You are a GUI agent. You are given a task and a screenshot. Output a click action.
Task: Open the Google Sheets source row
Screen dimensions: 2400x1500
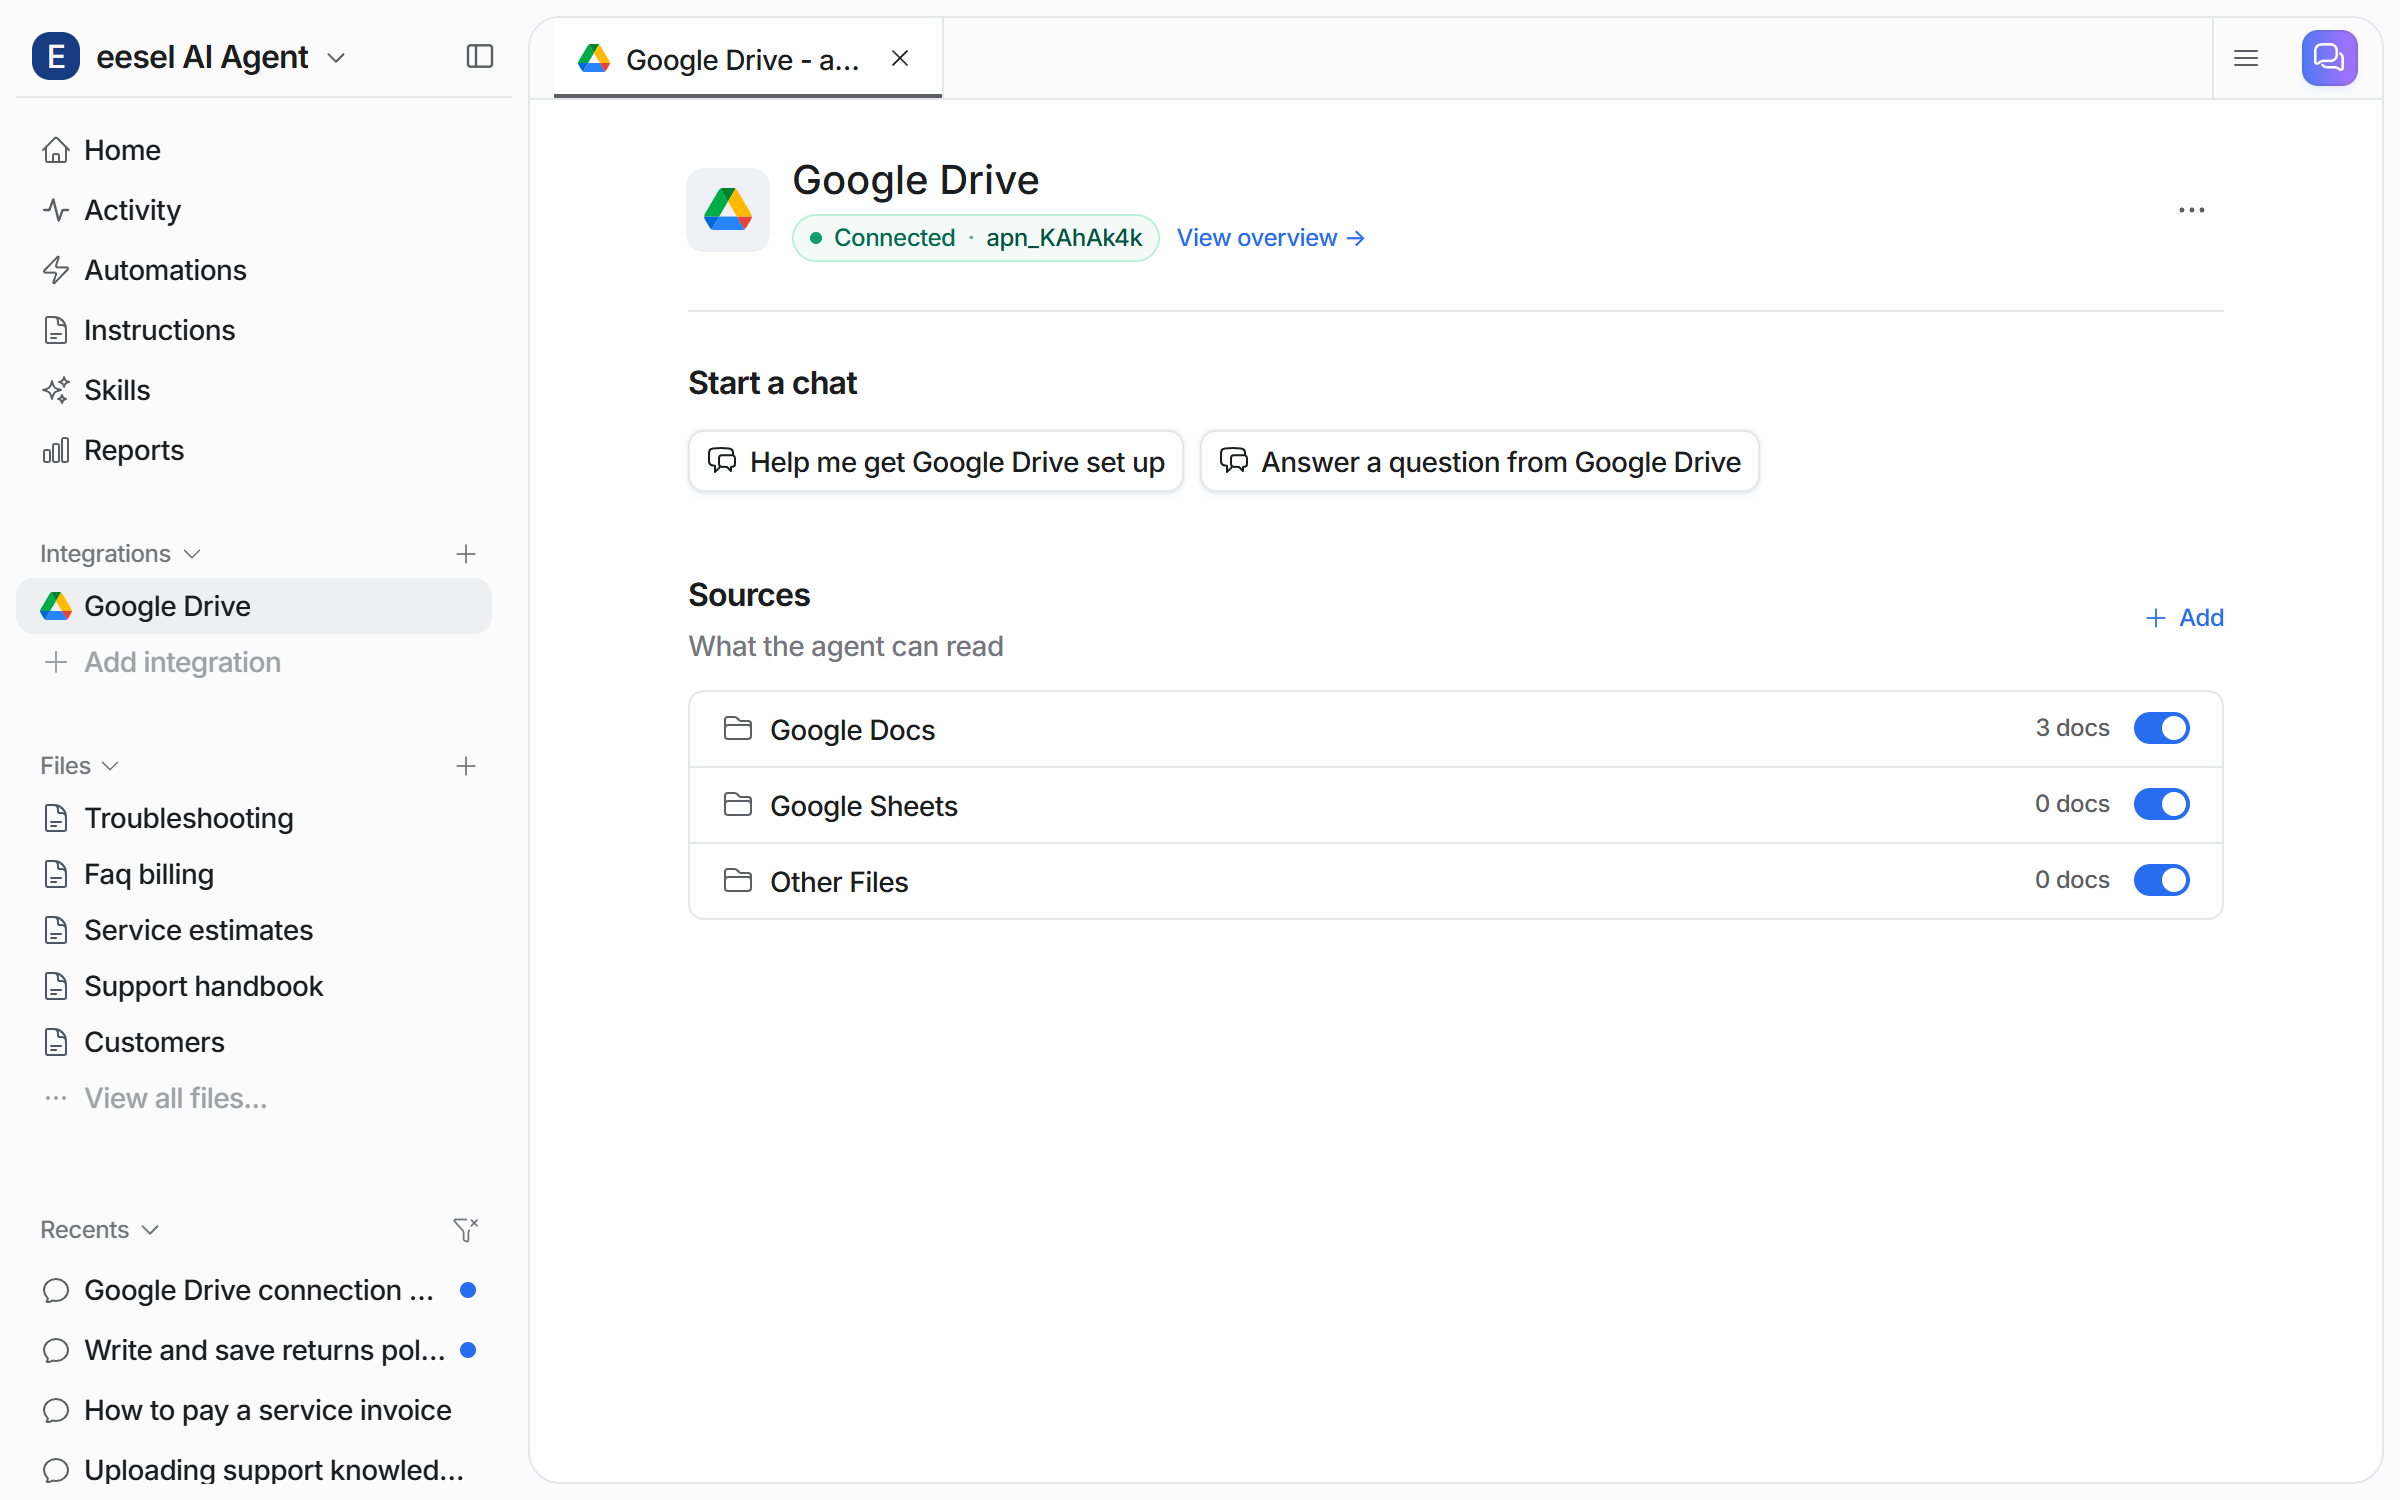click(1456, 805)
